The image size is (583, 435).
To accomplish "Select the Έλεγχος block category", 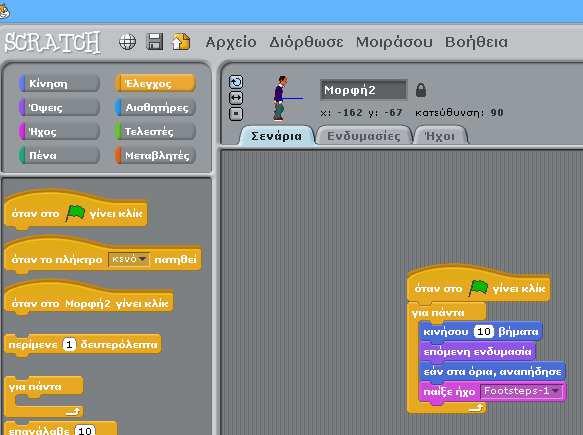I will click(155, 84).
